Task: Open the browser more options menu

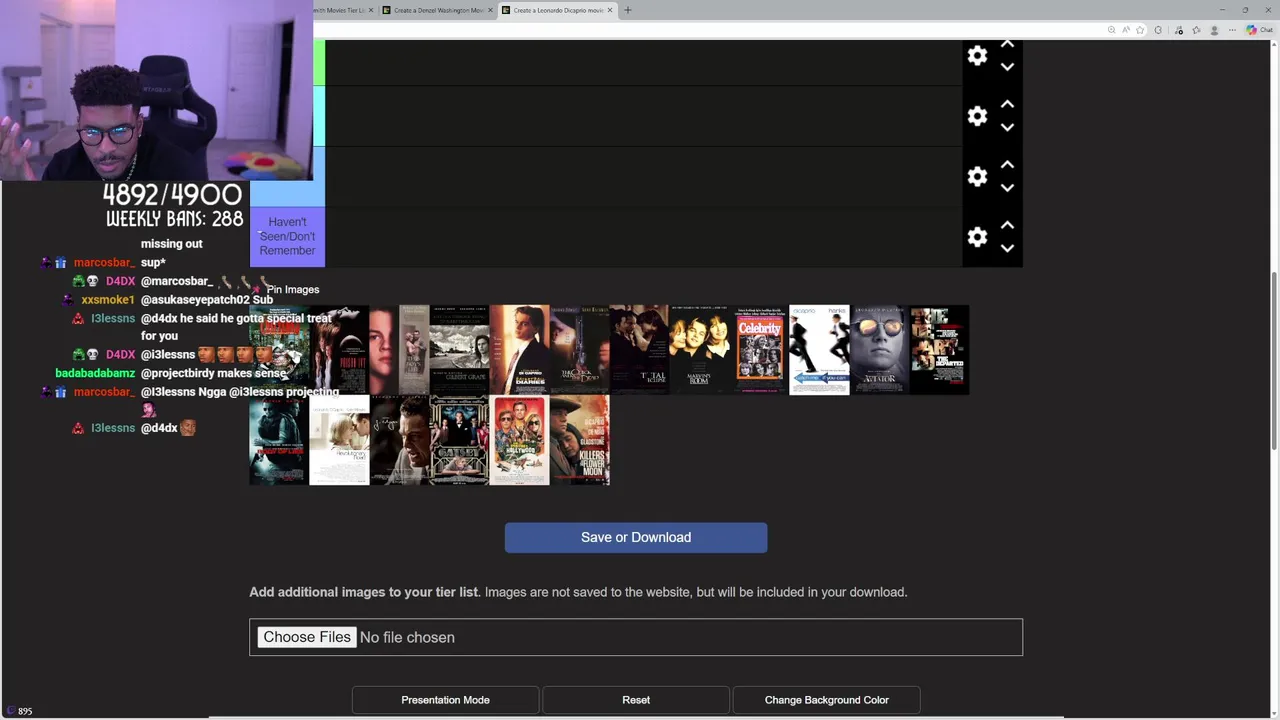Action: 1233,30
